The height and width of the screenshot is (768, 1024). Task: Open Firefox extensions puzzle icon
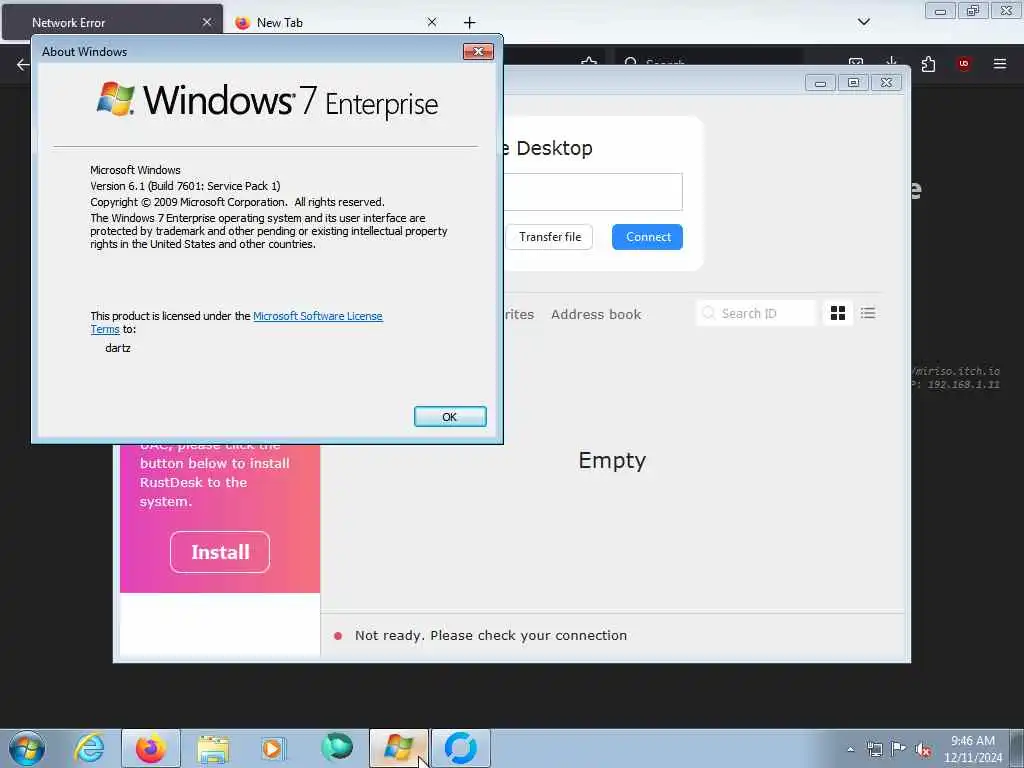928,64
